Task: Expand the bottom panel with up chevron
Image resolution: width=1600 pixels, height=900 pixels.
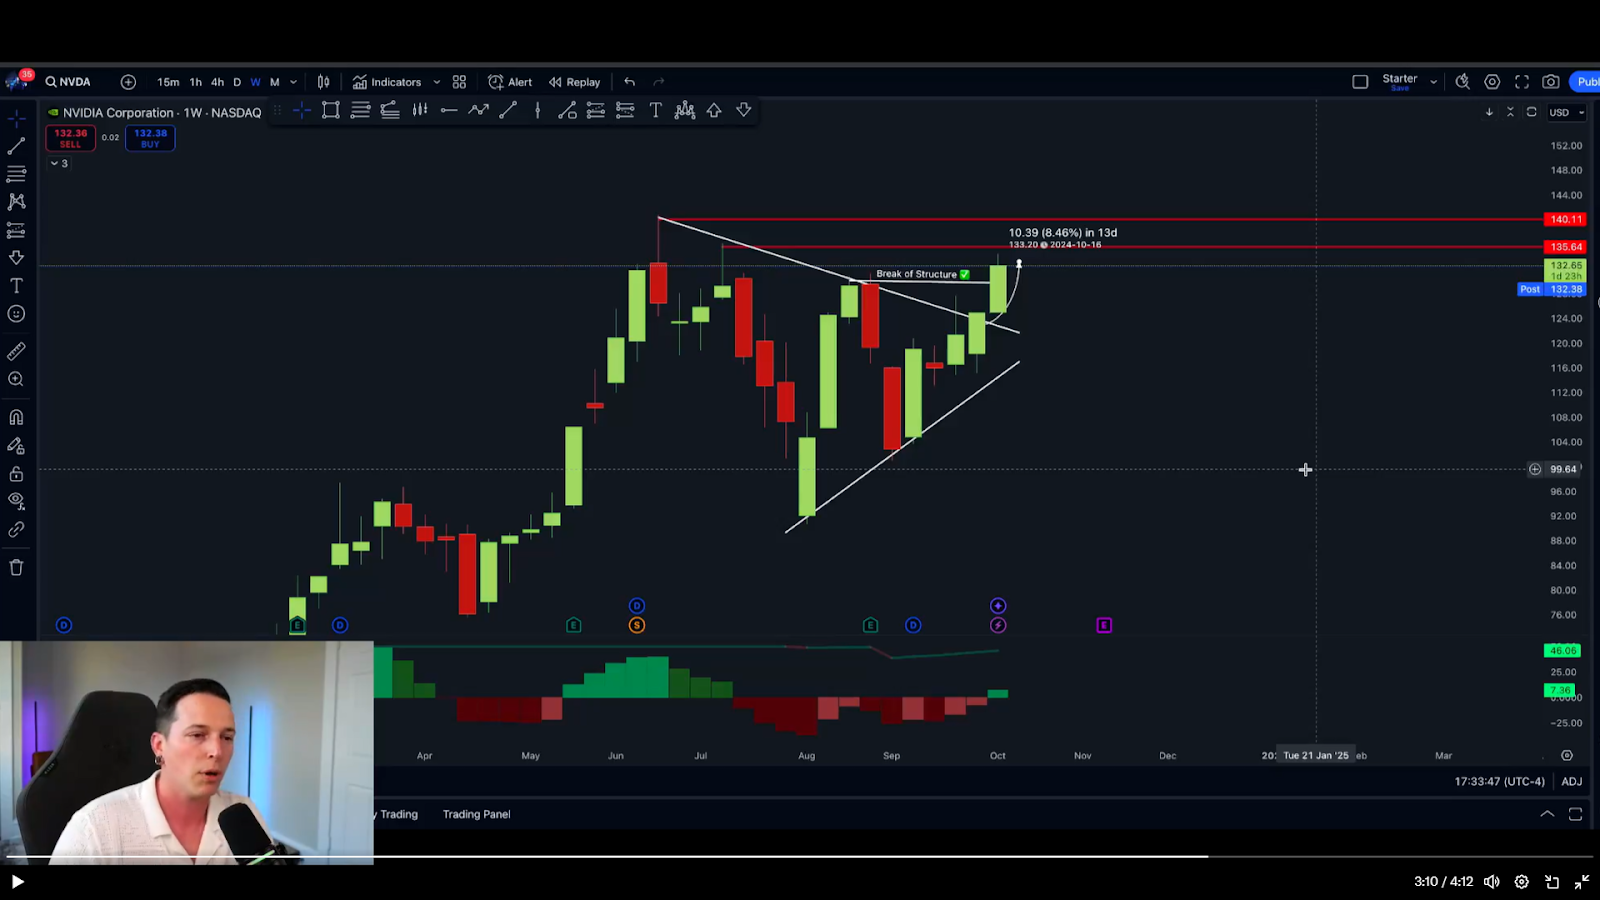Action: (1547, 814)
